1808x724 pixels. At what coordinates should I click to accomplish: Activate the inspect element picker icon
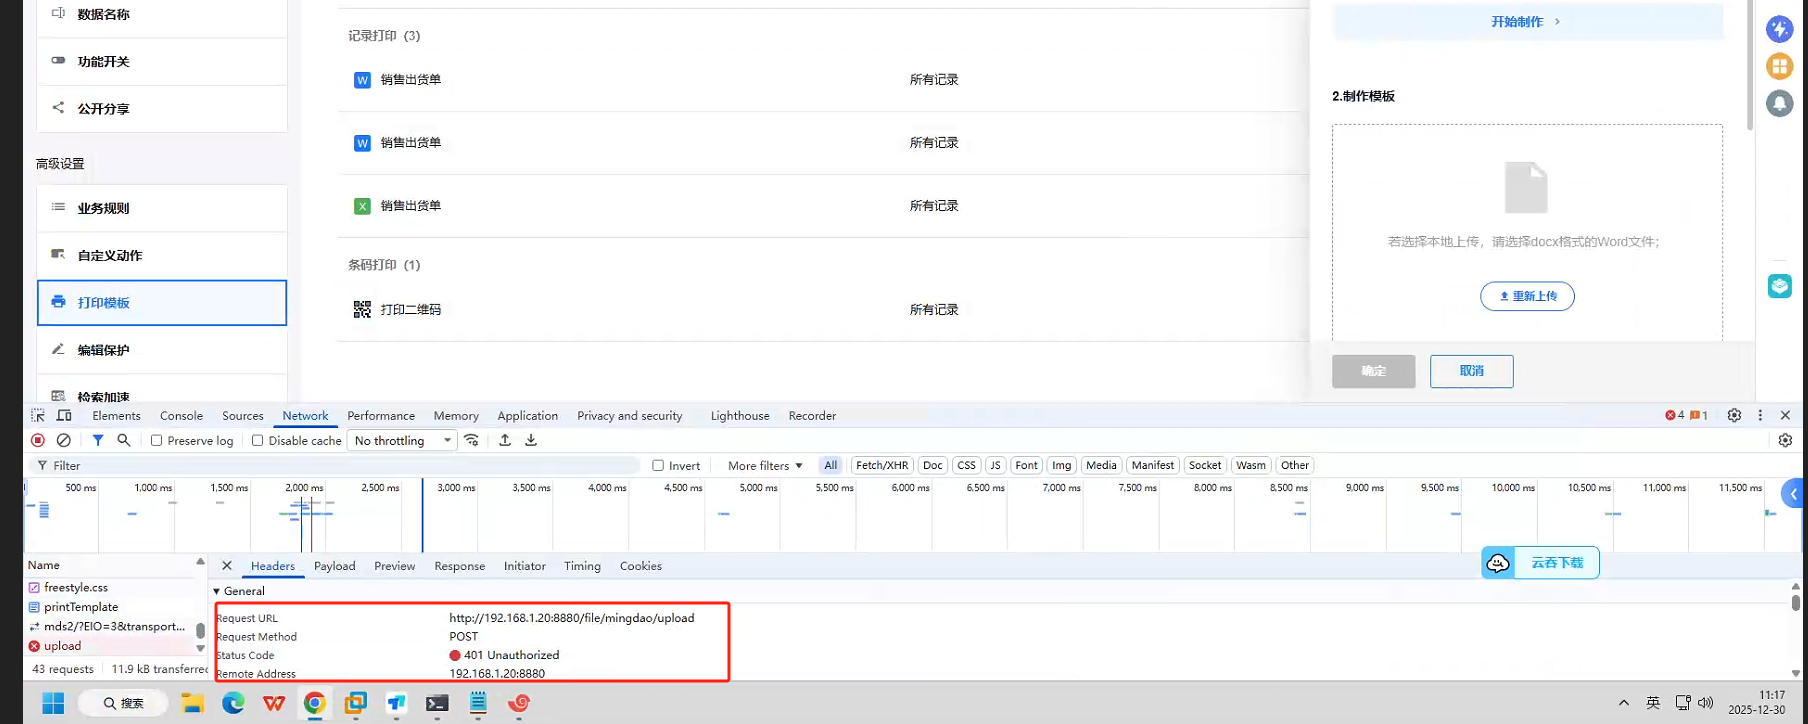[x=38, y=415]
